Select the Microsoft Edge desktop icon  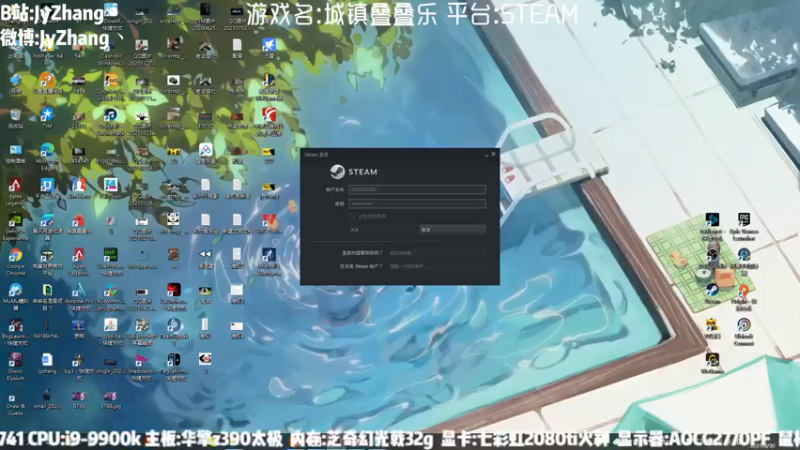47,157
